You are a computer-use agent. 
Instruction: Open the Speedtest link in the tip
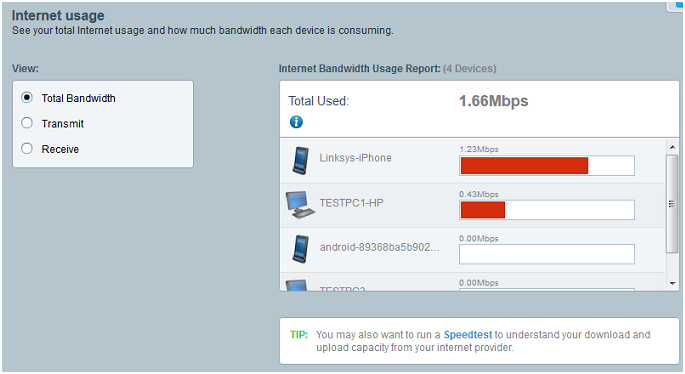tap(468, 335)
